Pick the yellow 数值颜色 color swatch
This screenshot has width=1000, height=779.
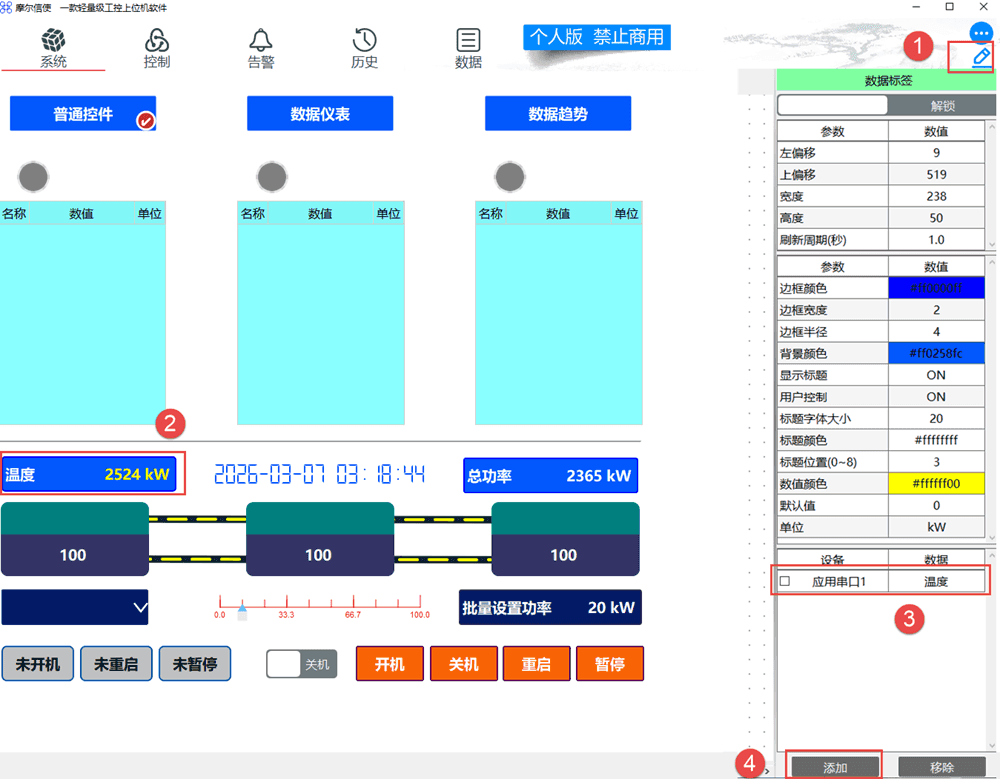click(x=936, y=483)
